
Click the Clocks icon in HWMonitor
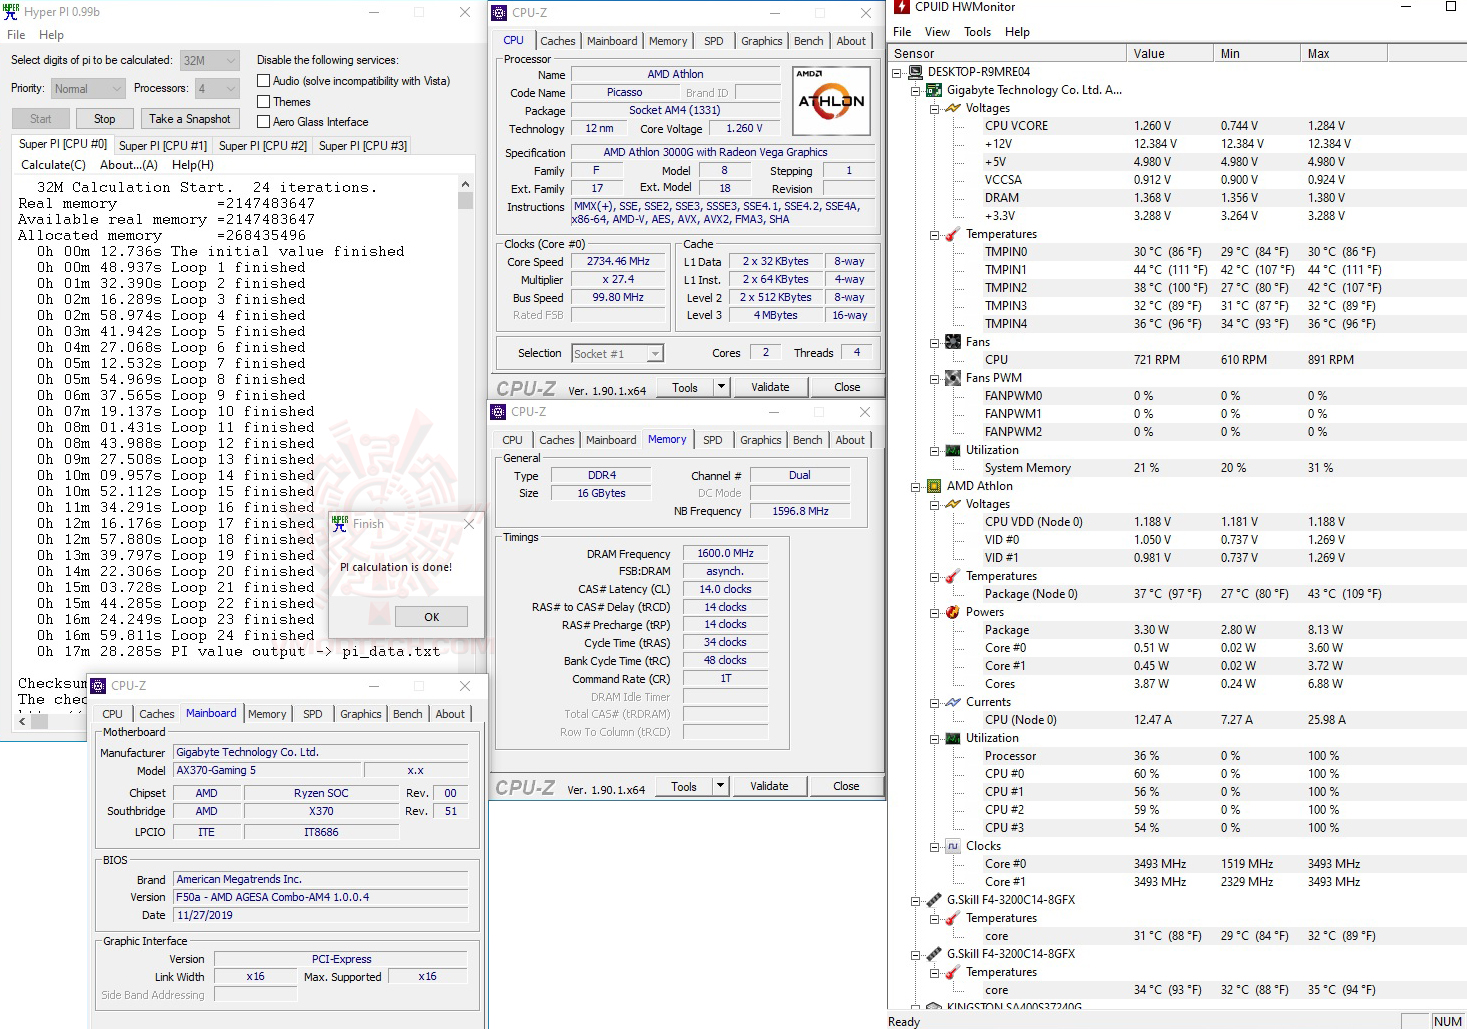[953, 846]
